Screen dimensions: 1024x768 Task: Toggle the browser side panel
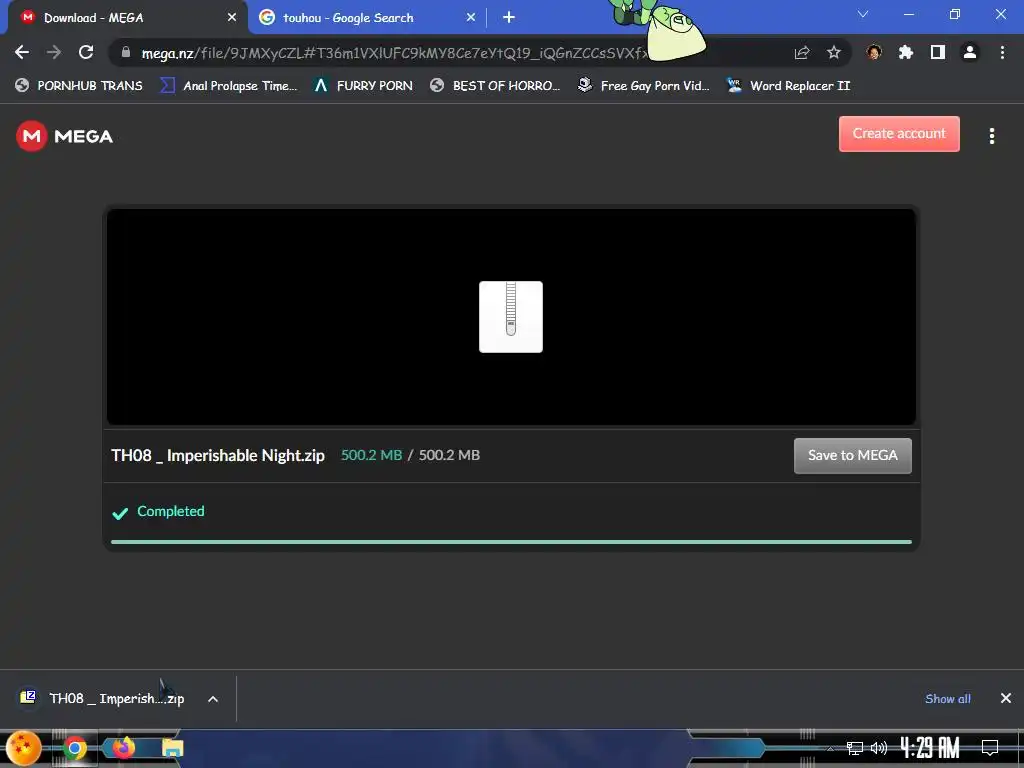pos(938,52)
